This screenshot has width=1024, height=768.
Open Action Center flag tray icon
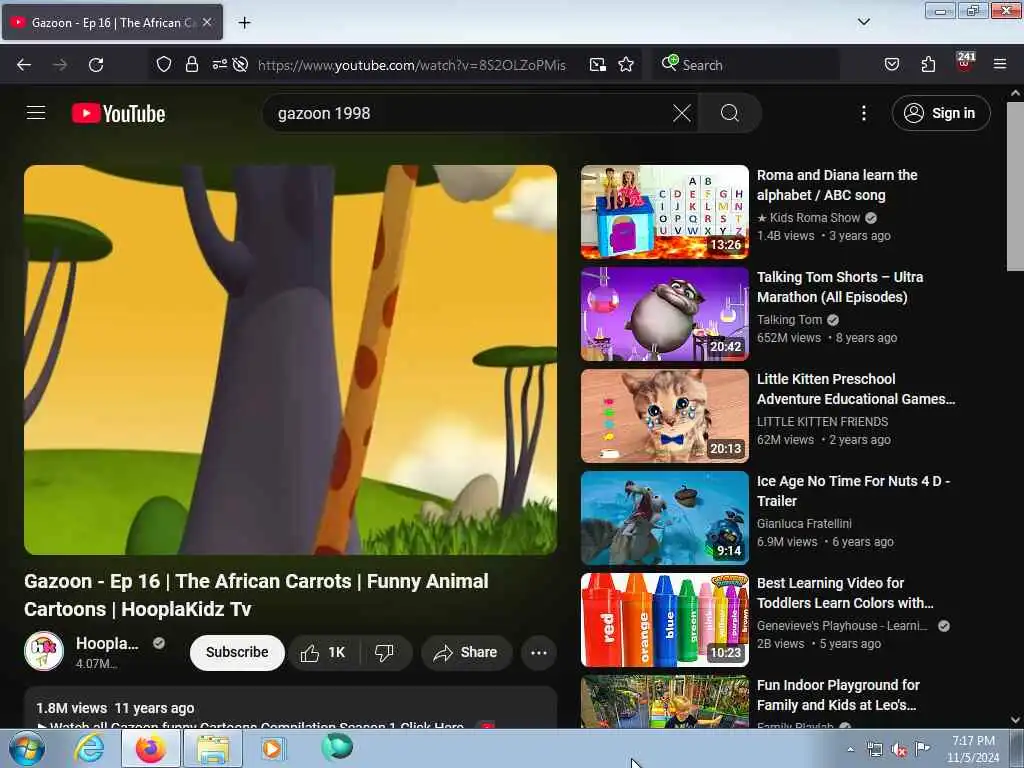[x=922, y=749]
